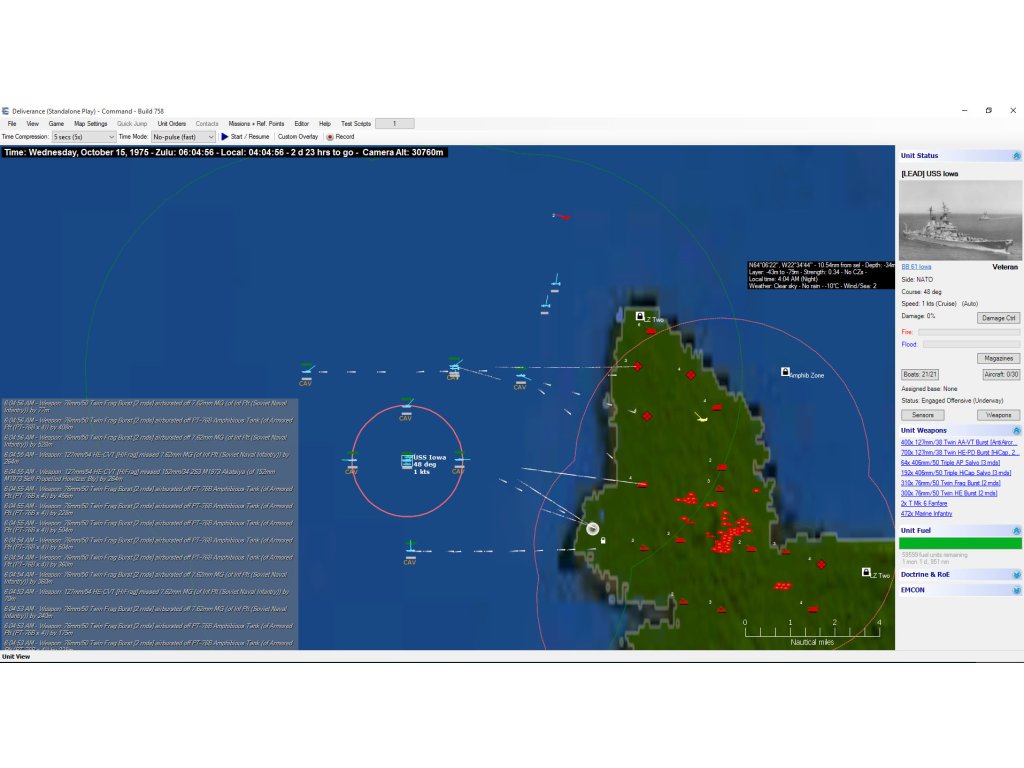Click the Start / Resume play button
Image resolution: width=1024 pixels, height=768 pixels.
click(x=245, y=137)
